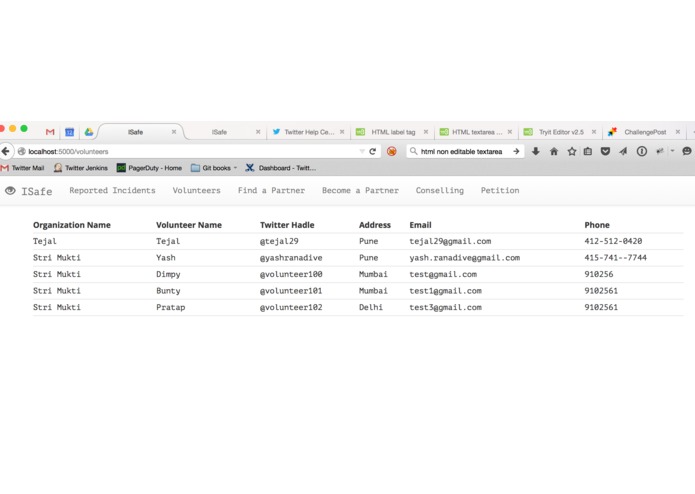
Task: Select phone number 910256
Action: (599, 275)
